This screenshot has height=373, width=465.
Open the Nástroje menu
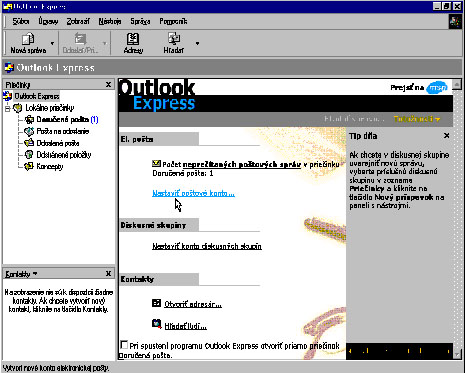(x=110, y=21)
